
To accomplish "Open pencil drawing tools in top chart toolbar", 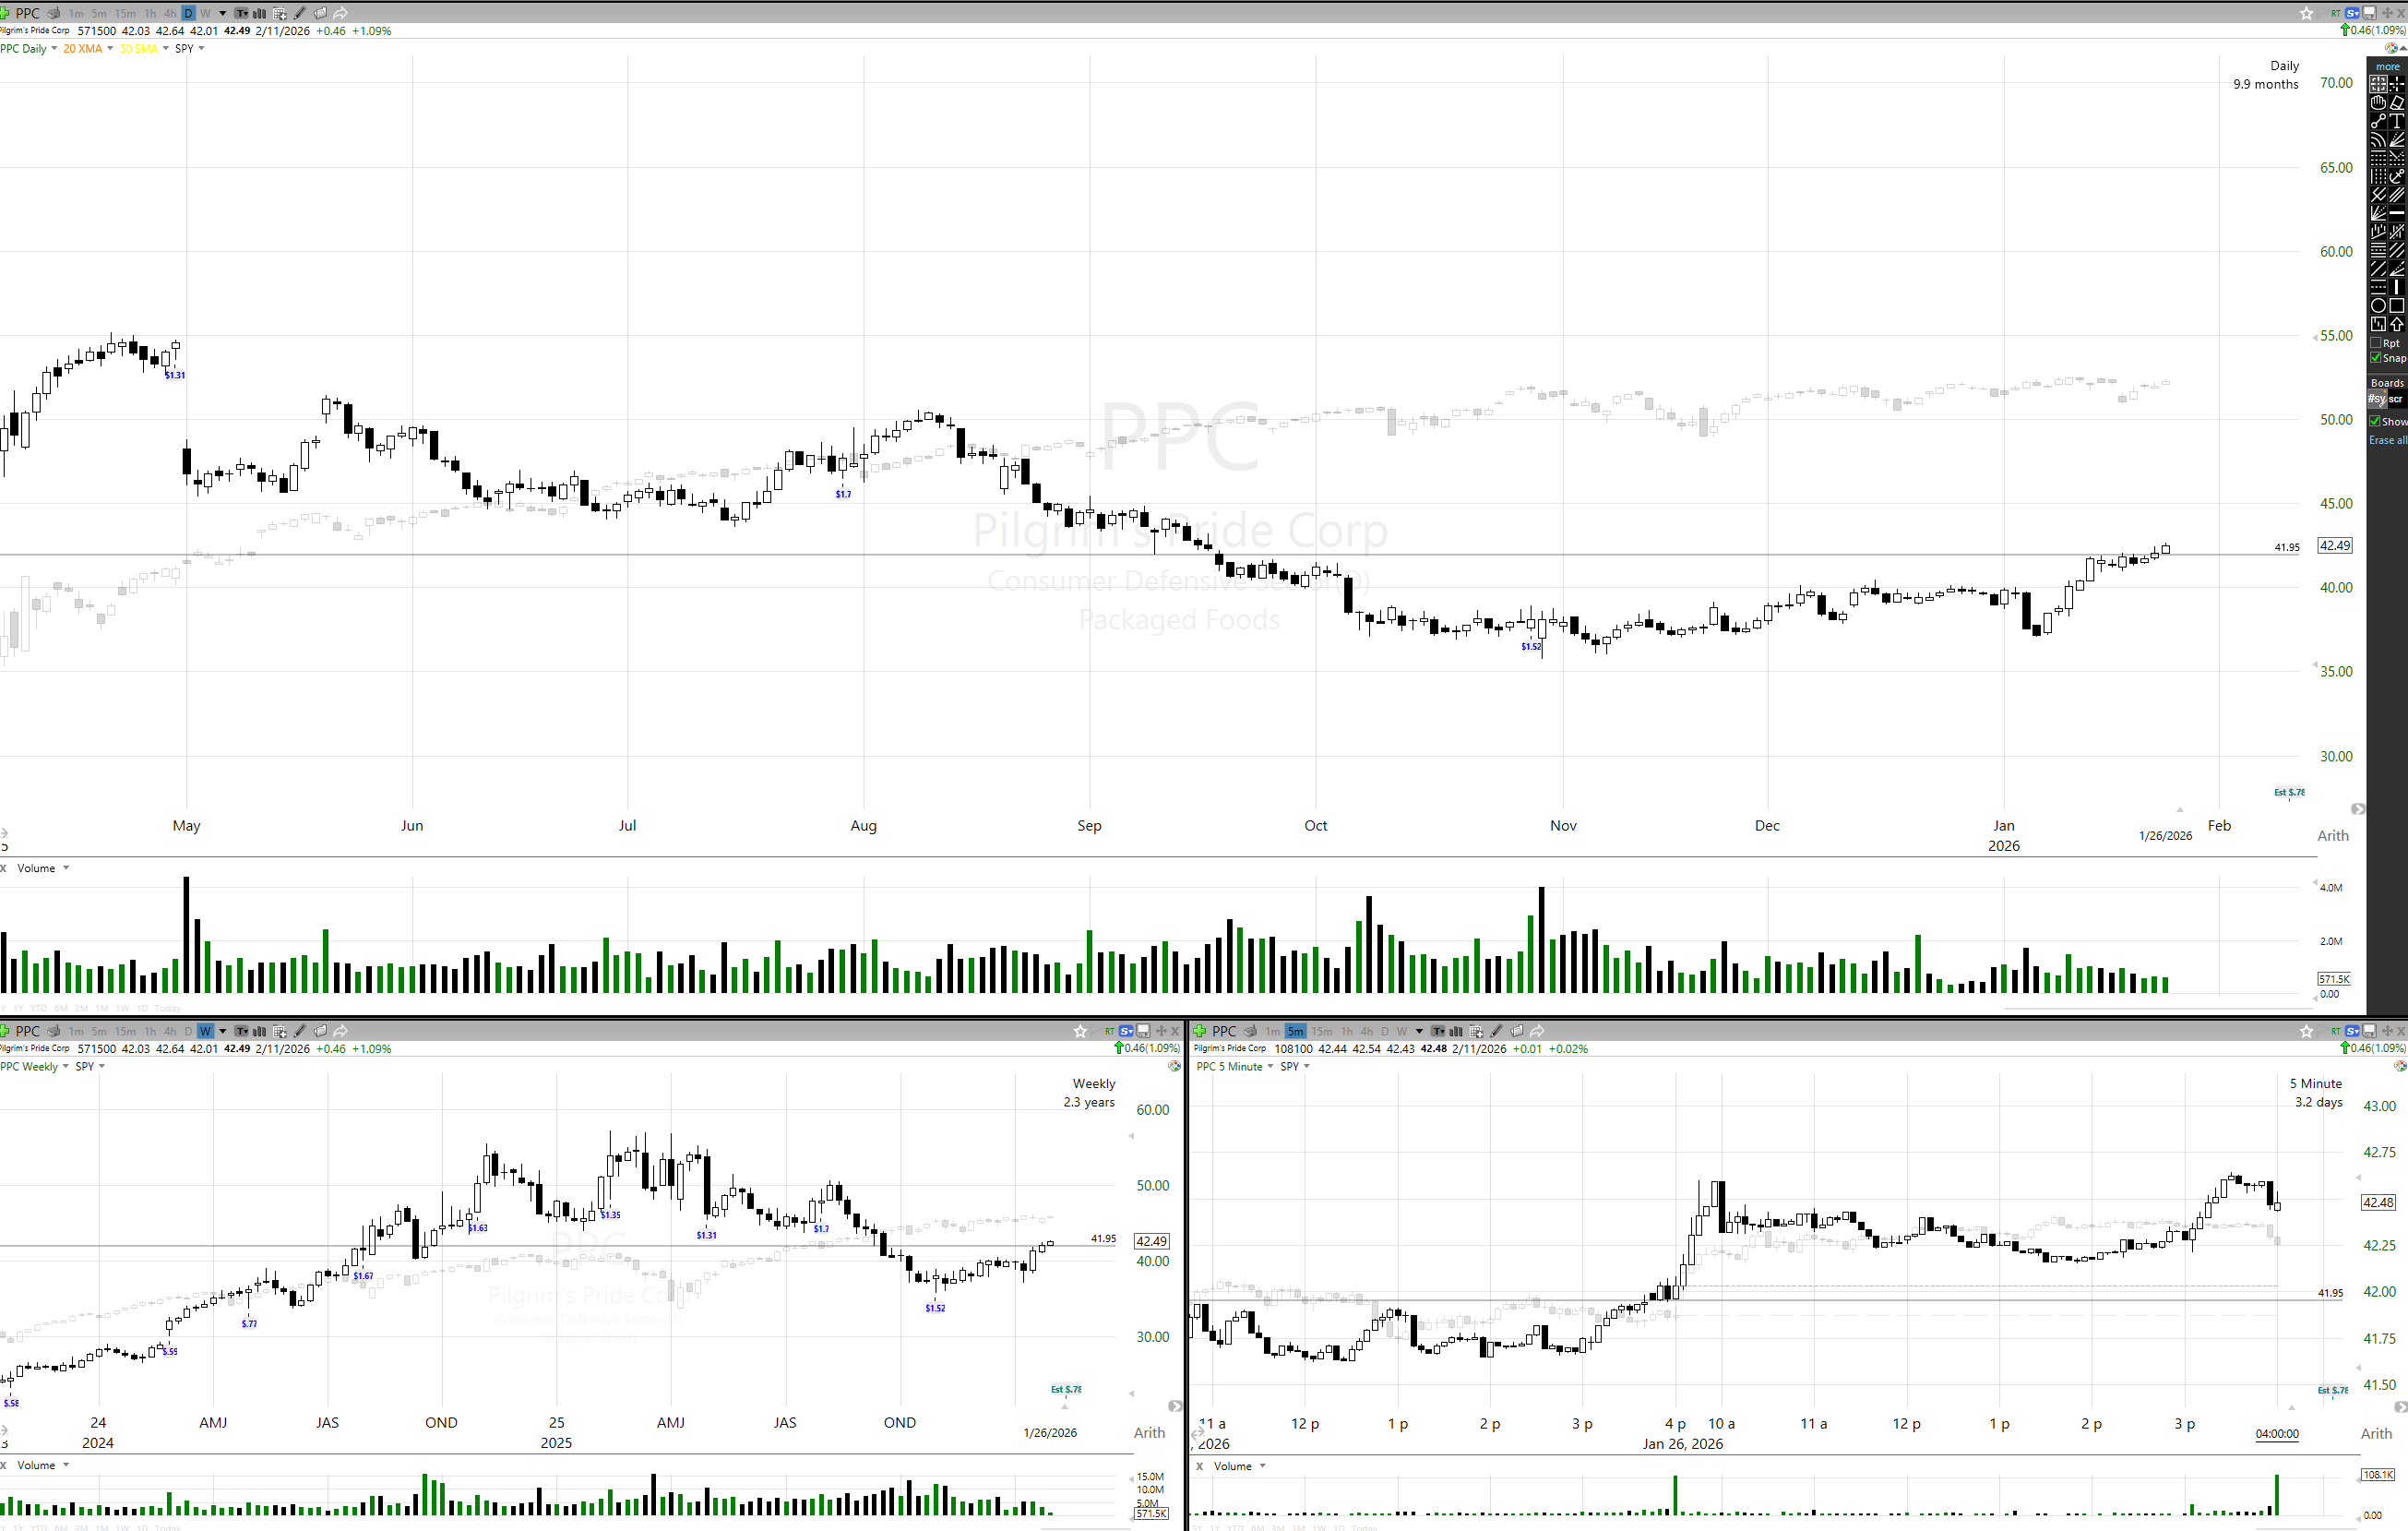I will (x=300, y=13).
